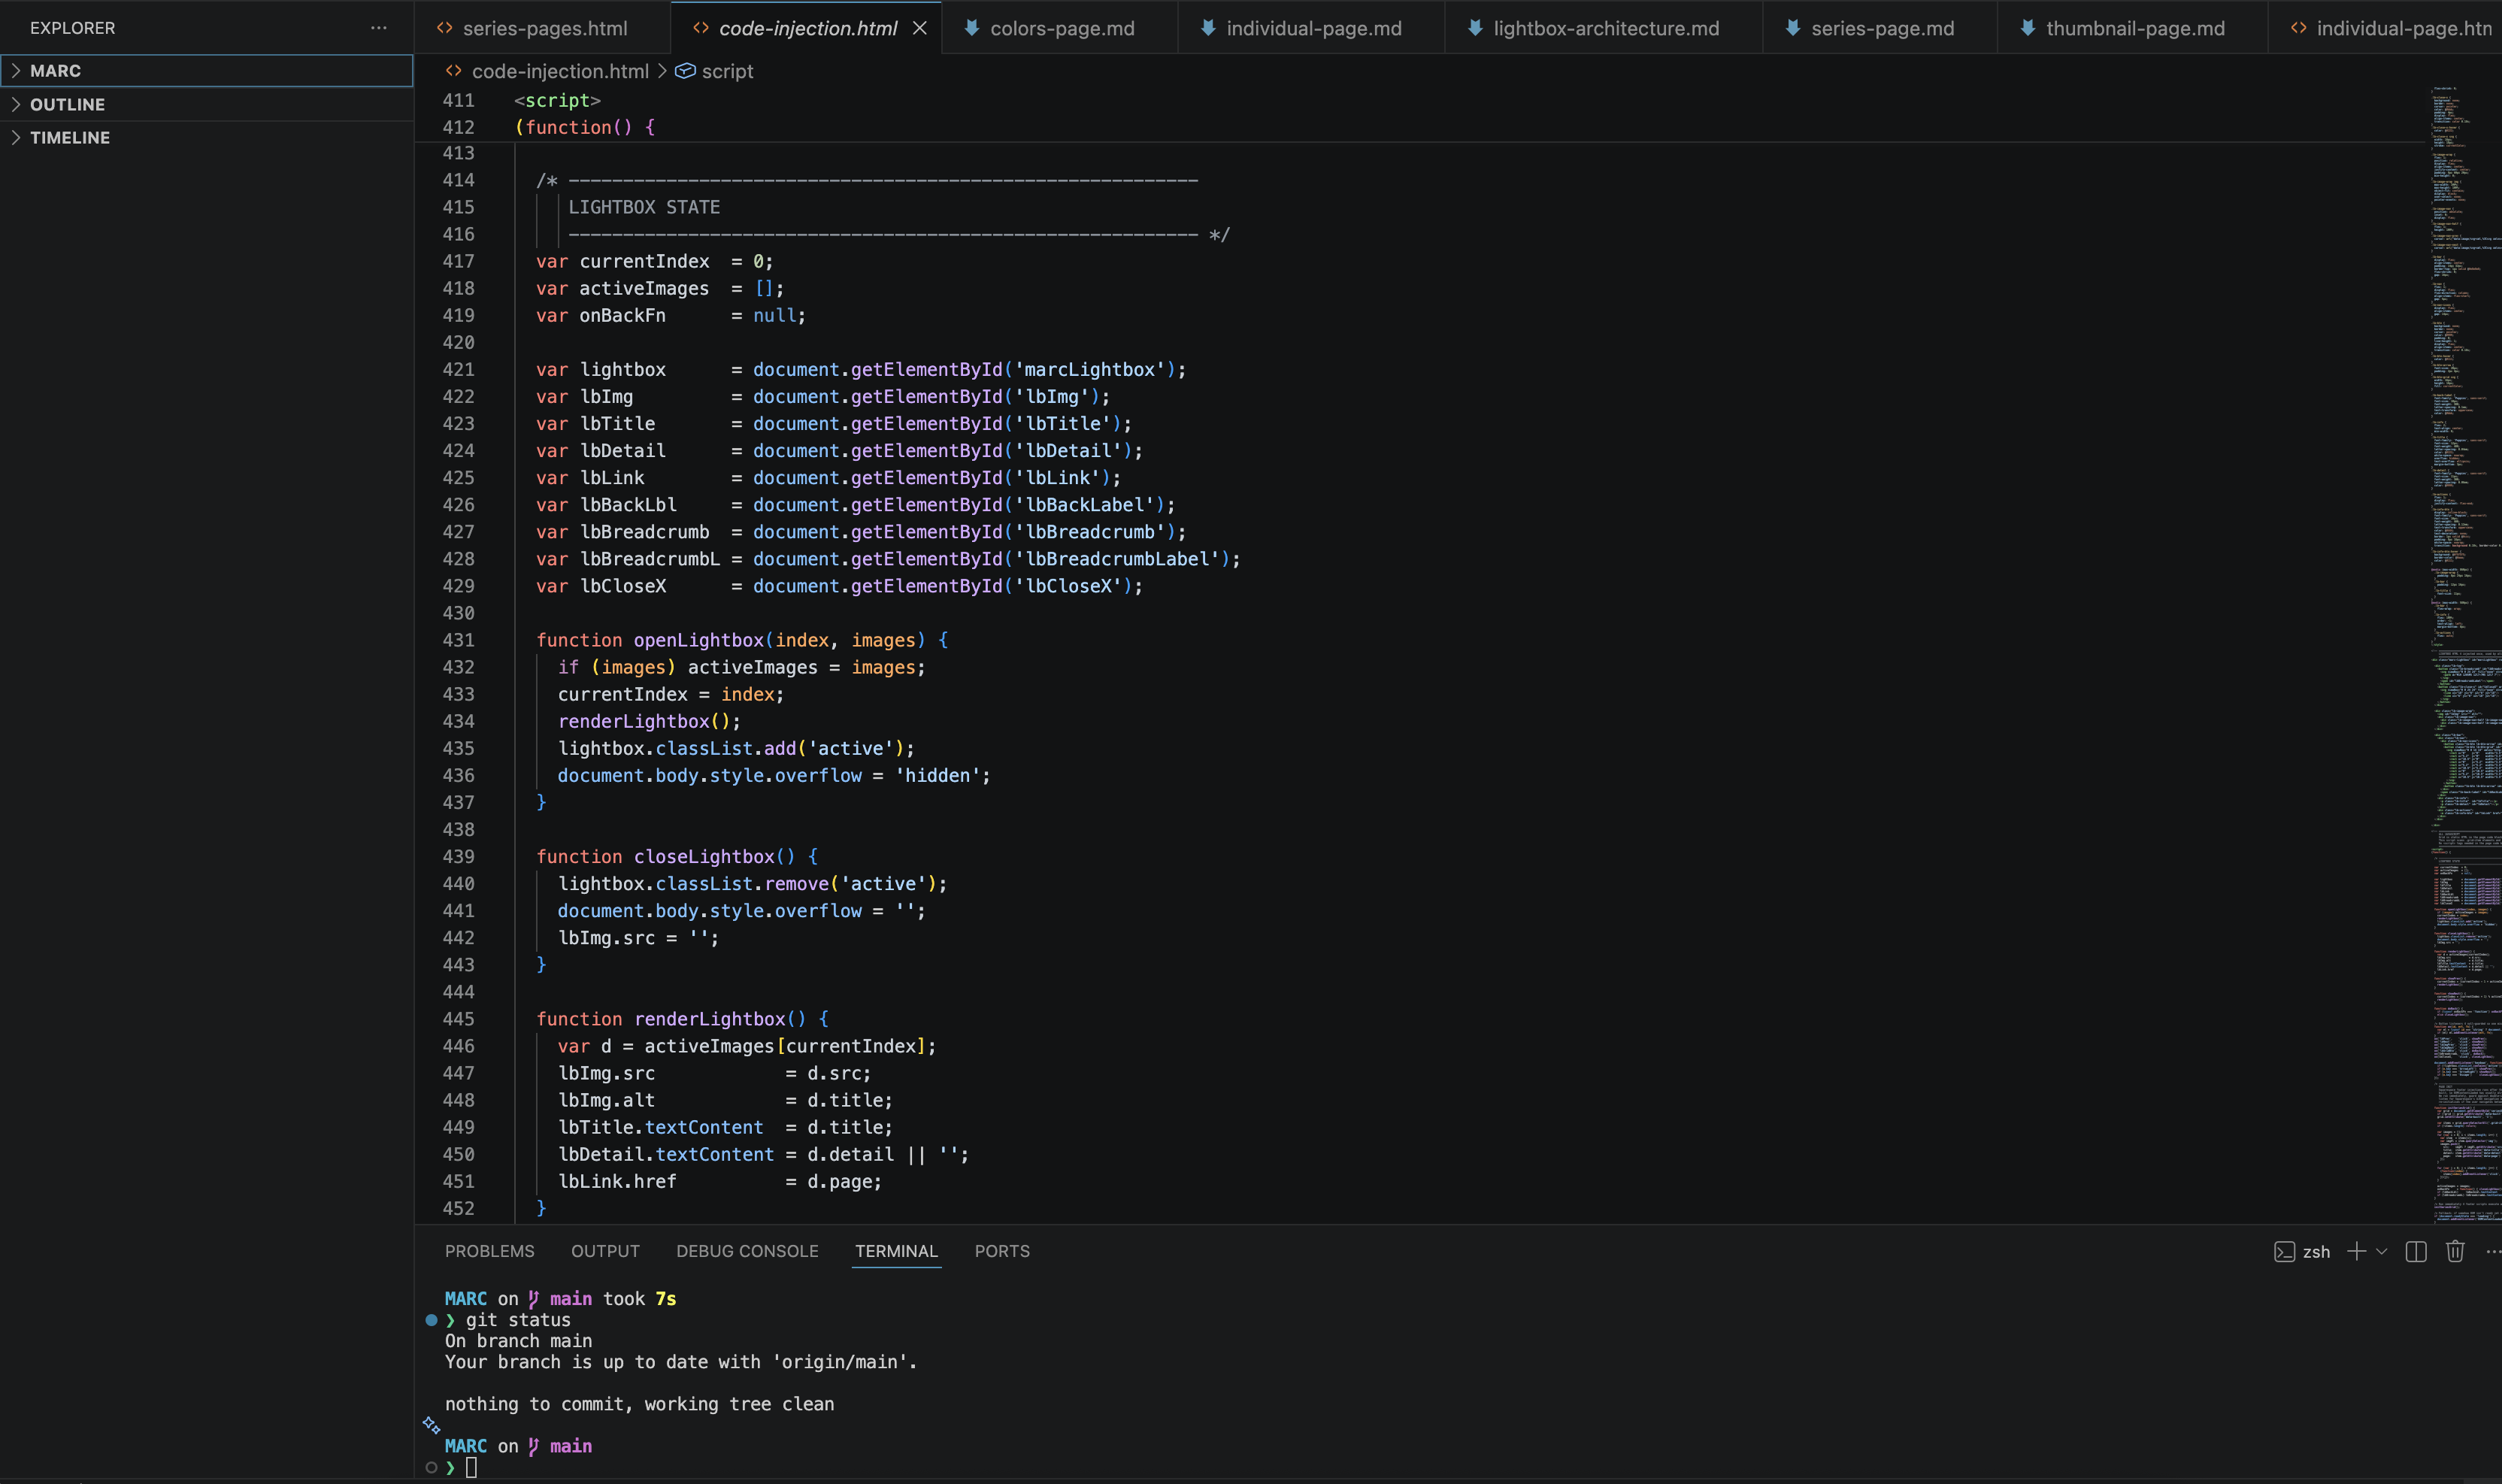The height and width of the screenshot is (1484, 2502).
Task: Show the DEBUG CONSOLE panel
Action: pos(747,1251)
